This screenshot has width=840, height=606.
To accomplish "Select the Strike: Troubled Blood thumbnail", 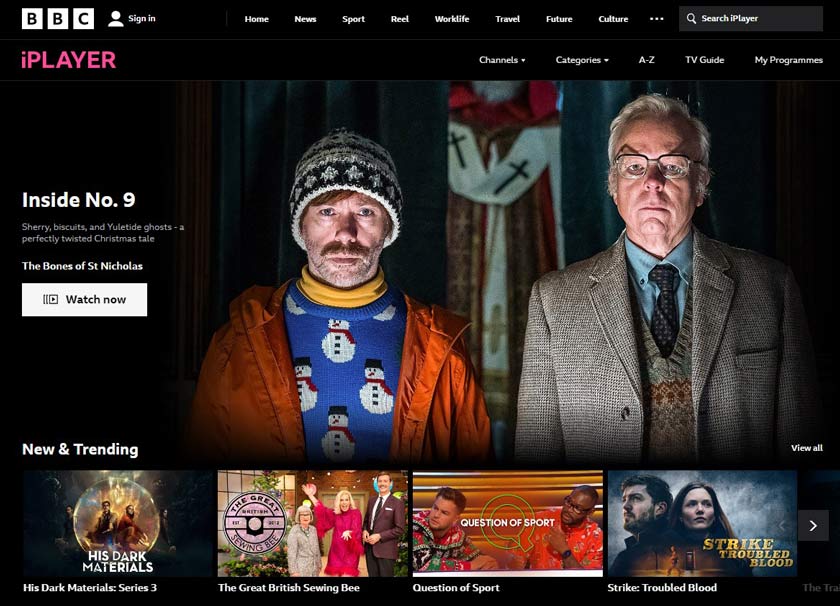I will [x=702, y=523].
